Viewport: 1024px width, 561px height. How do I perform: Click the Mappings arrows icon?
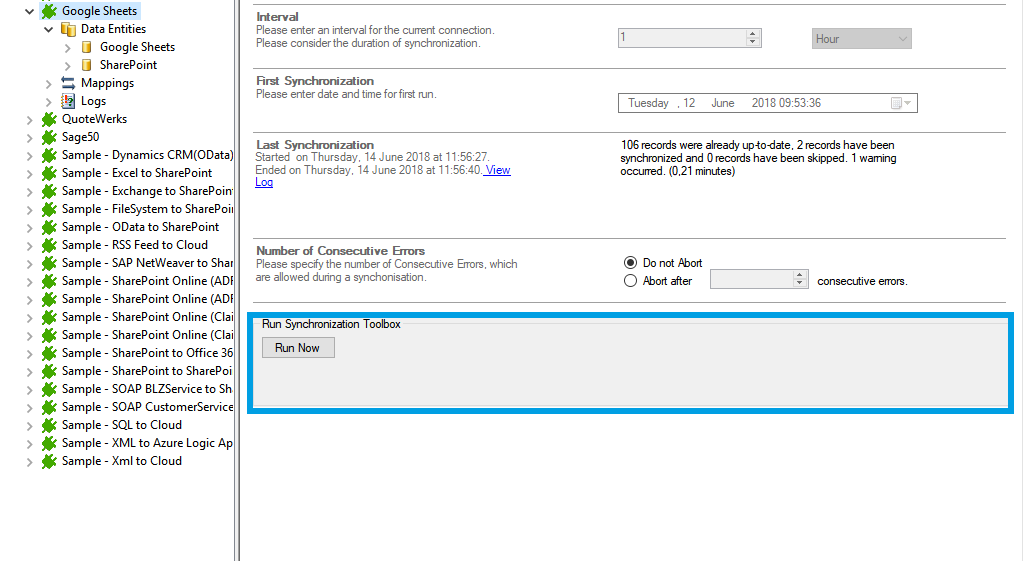point(68,83)
